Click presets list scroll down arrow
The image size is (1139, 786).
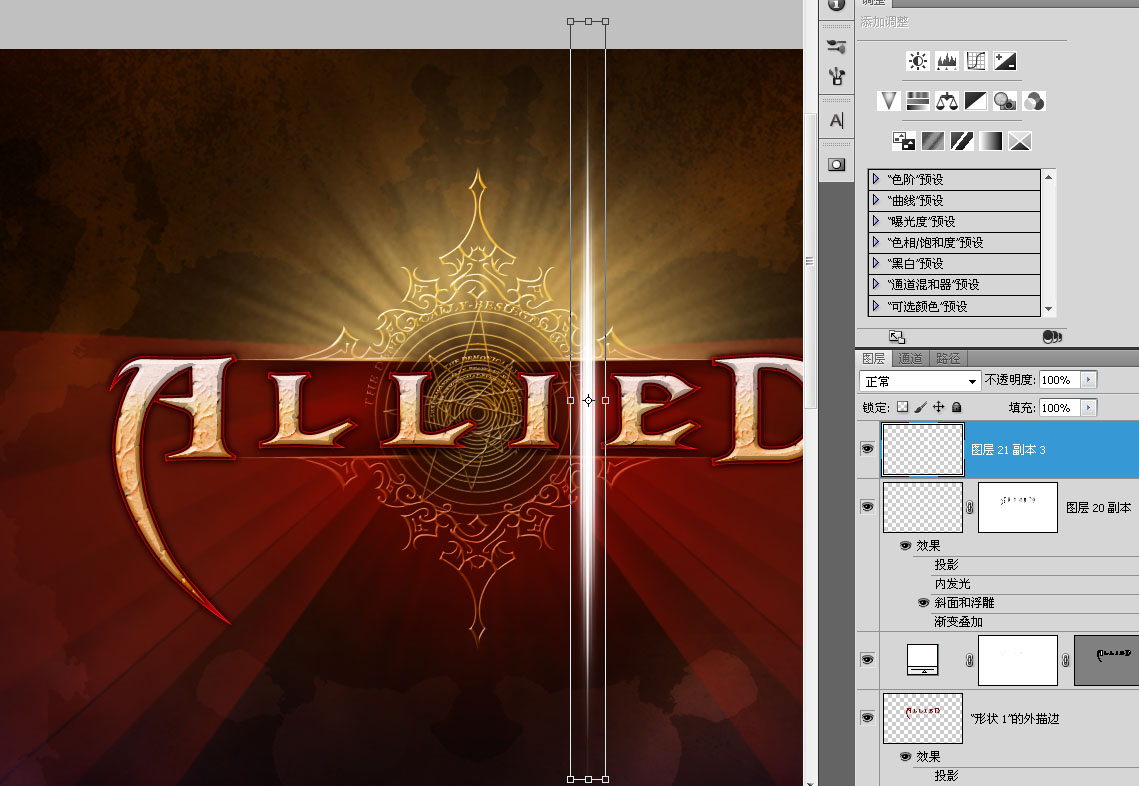click(x=1048, y=309)
